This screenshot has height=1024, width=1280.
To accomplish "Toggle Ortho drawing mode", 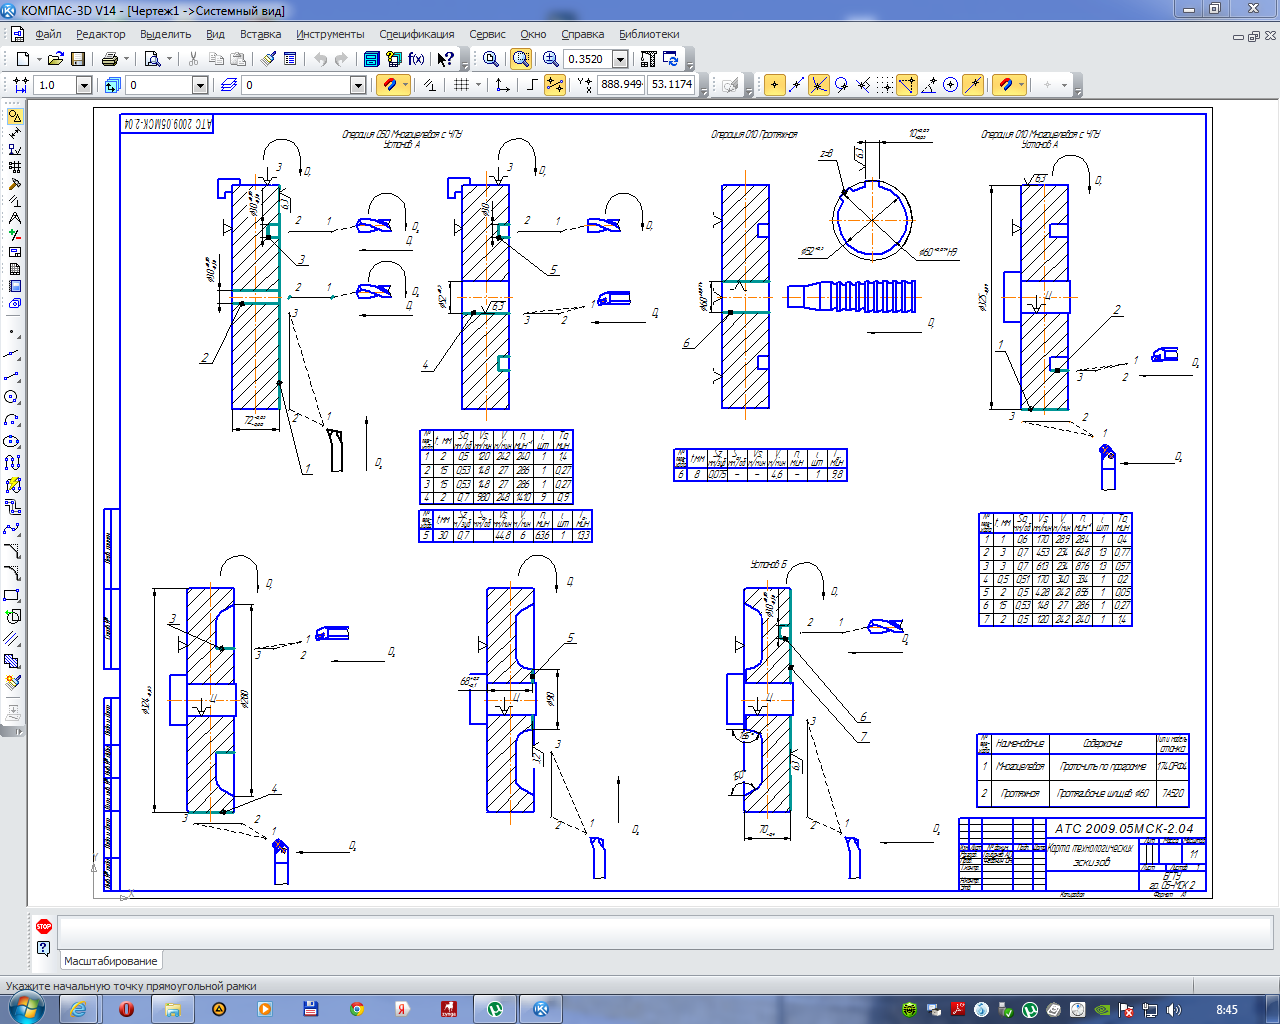I will click(532, 85).
